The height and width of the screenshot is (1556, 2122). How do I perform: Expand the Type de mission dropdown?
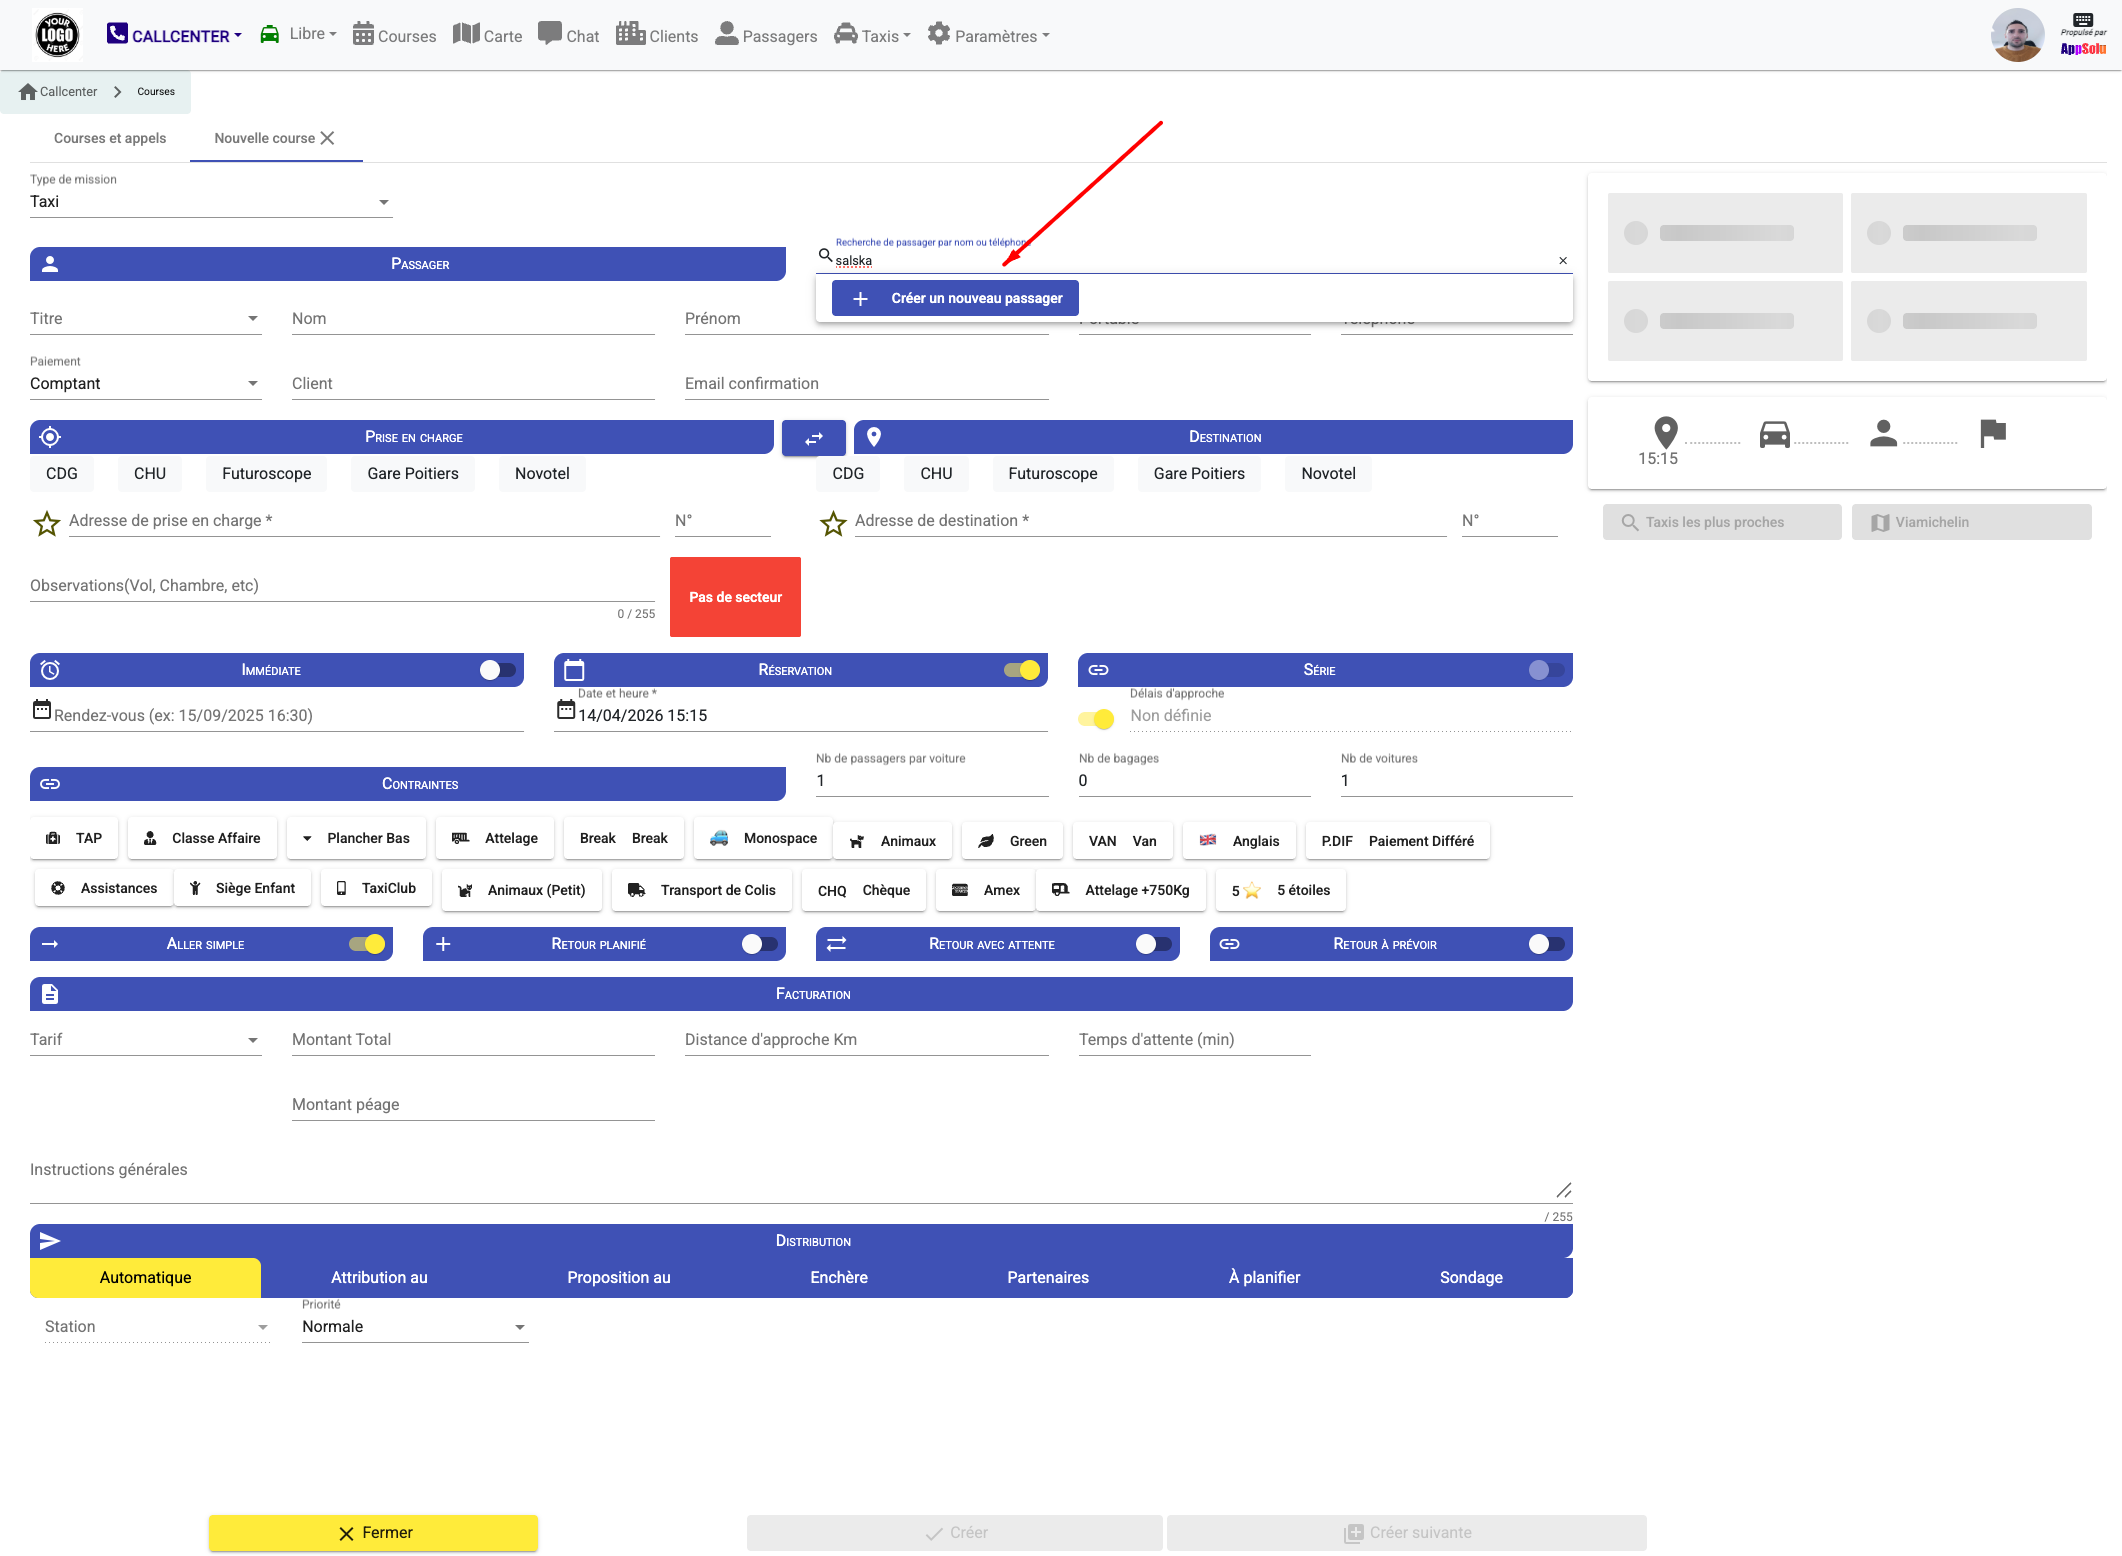(211, 202)
